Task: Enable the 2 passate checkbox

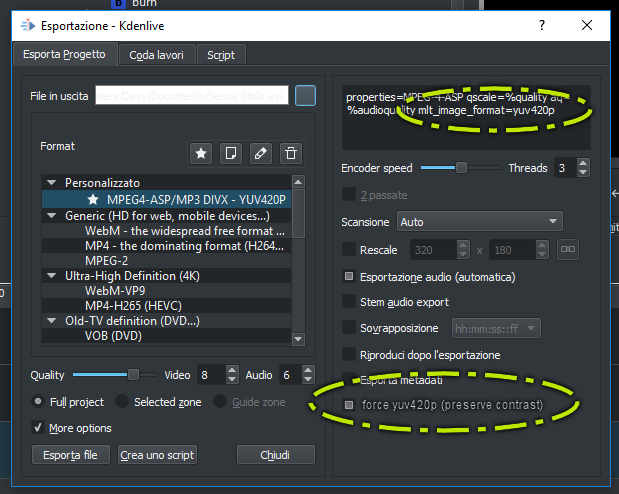Action: [x=349, y=194]
